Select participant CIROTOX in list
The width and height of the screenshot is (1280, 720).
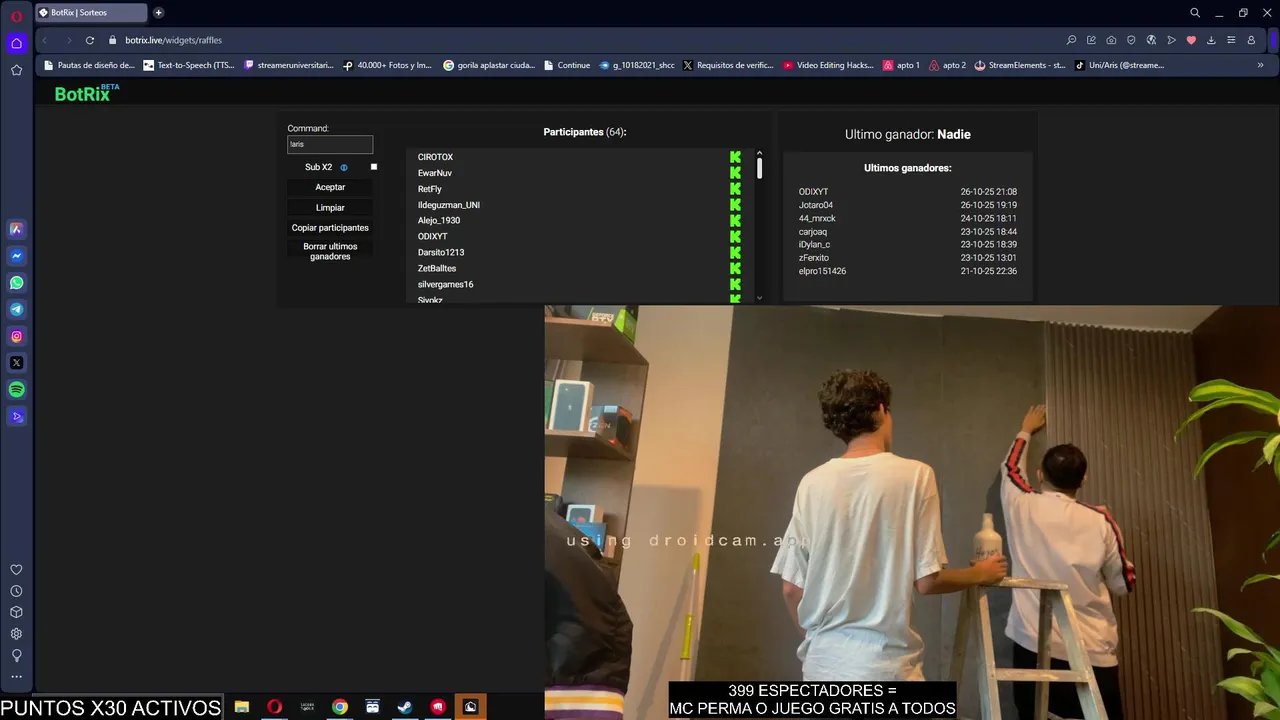(x=435, y=157)
